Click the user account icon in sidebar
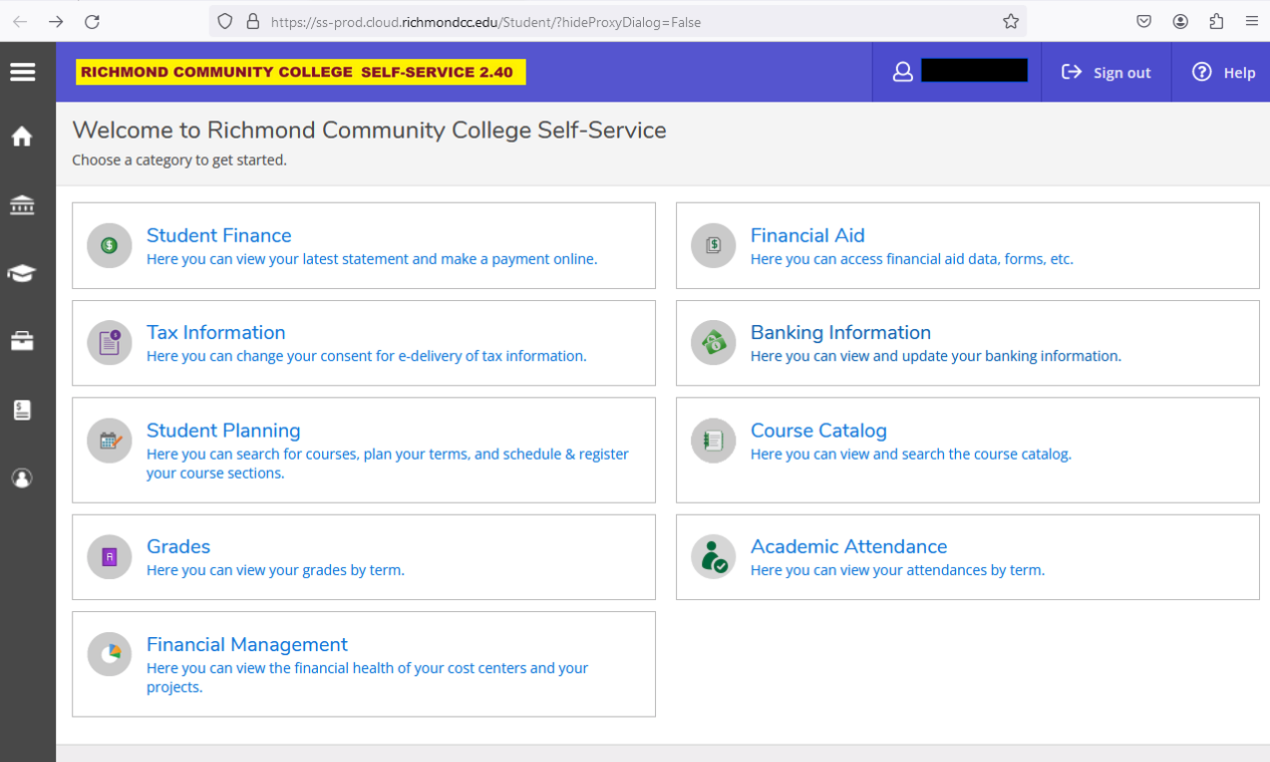This screenshot has height=762, width=1270. point(22,478)
